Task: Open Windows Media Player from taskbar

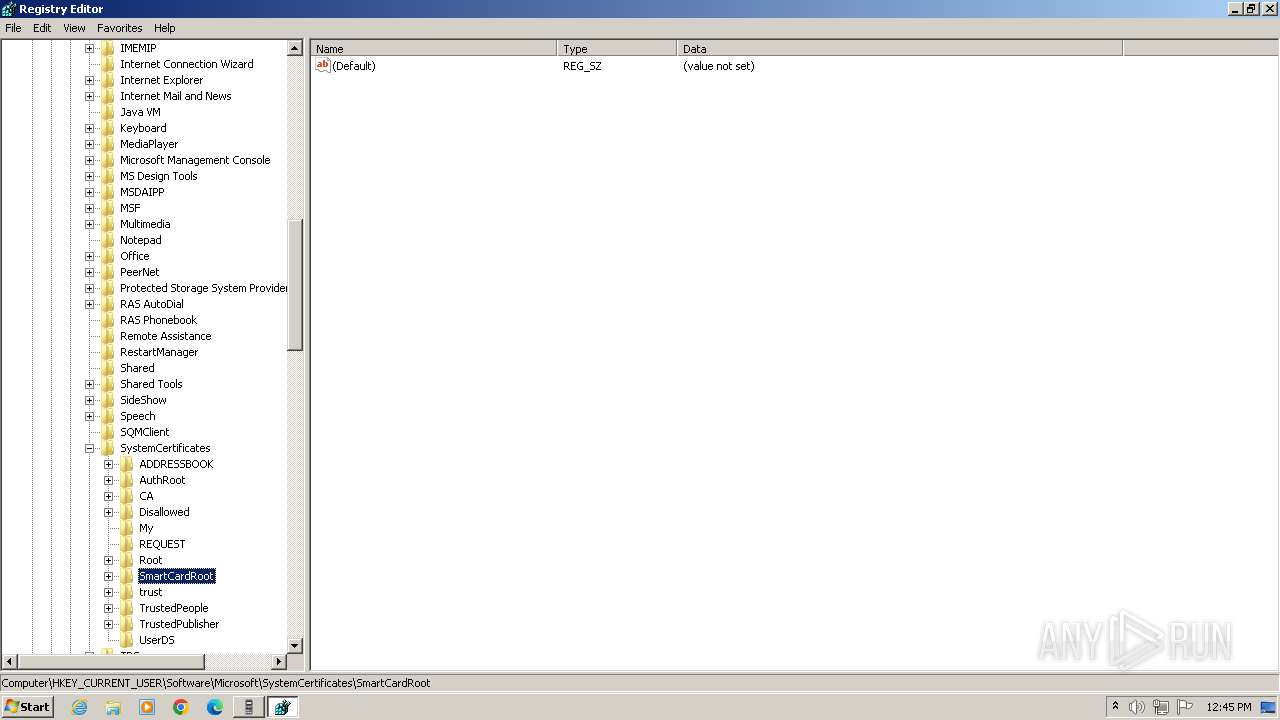Action: tap(147, 707)
